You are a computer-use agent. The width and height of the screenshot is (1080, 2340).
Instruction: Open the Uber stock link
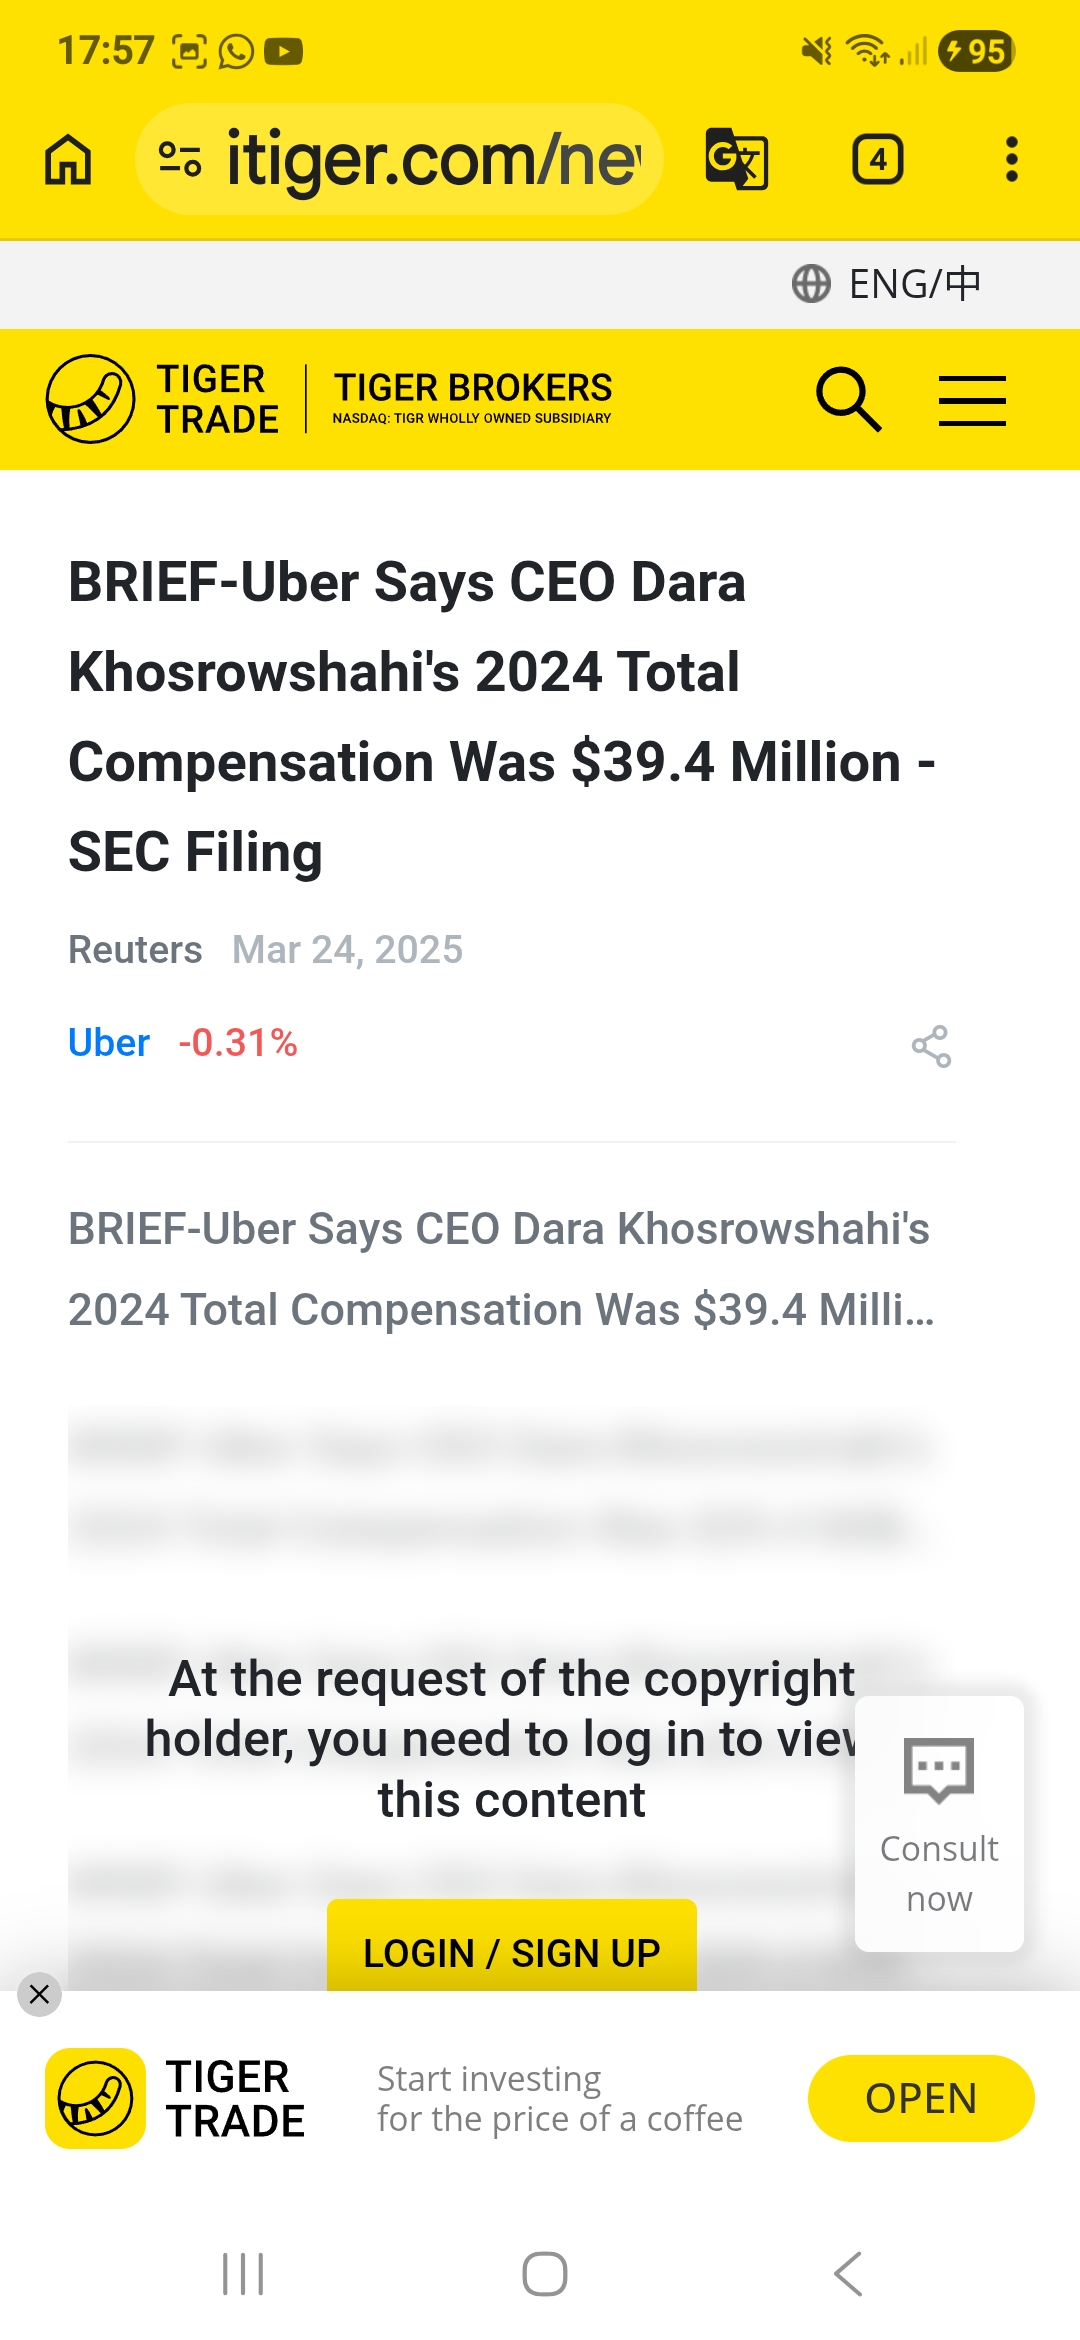pos(109,1043)
